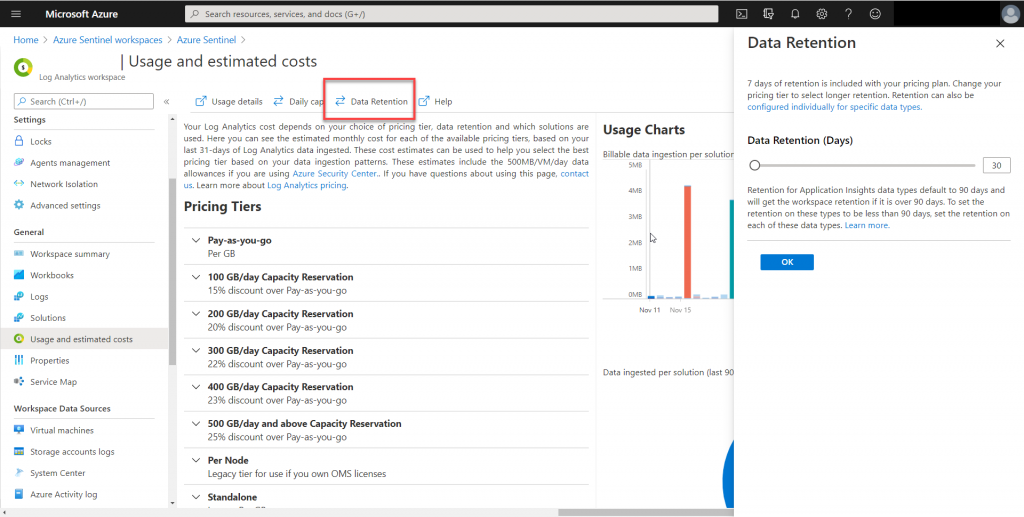Click the Workspace summary icon
Viewport: 1024px width, 517px height.
click(19, 254)
